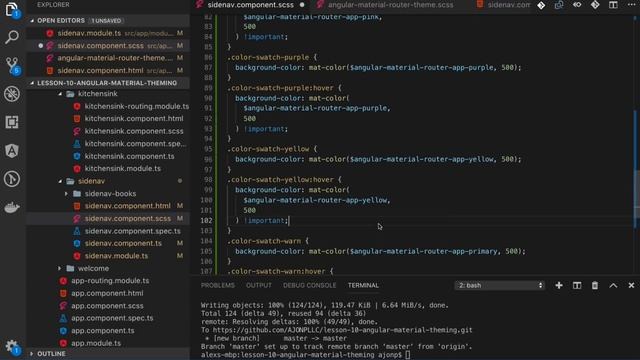640x360 pixels.
Task: Open the Manage gear settings icon
Action: coord(12,347)
